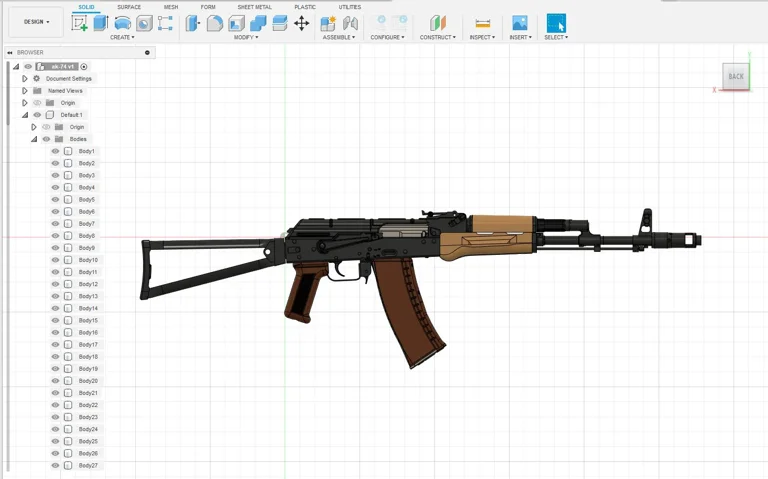This screenshot has width=768, height=479.
Task: Toggle visibility of Body12
Action: [56, 284]
